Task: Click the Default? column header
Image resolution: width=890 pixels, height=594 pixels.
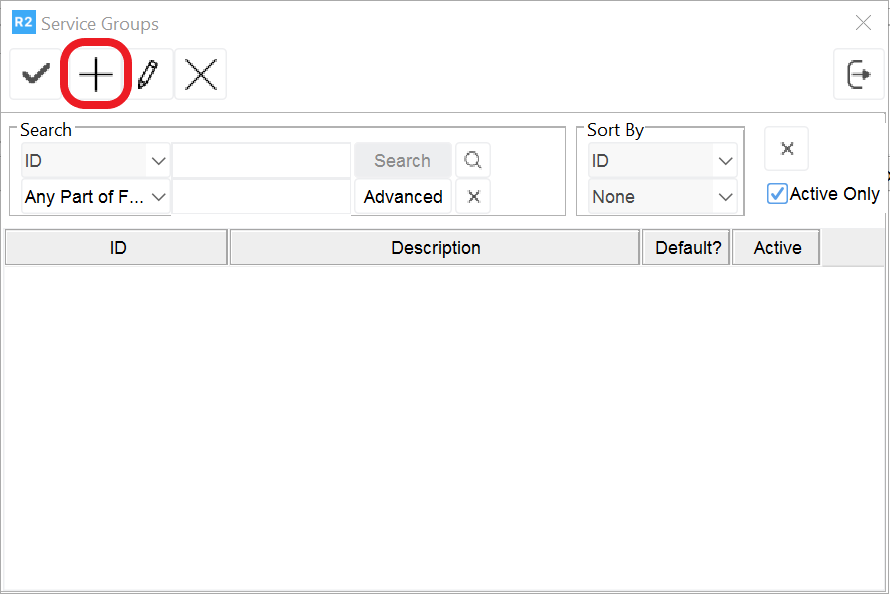Action: point(686,247)
